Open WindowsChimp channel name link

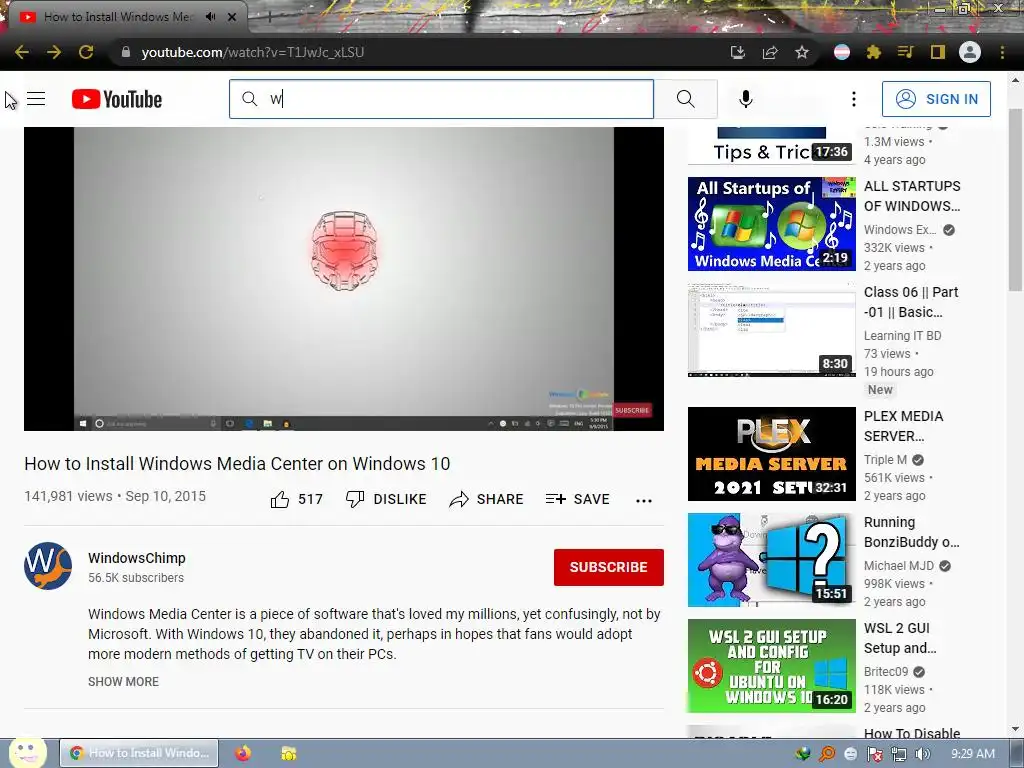[137, 558]
